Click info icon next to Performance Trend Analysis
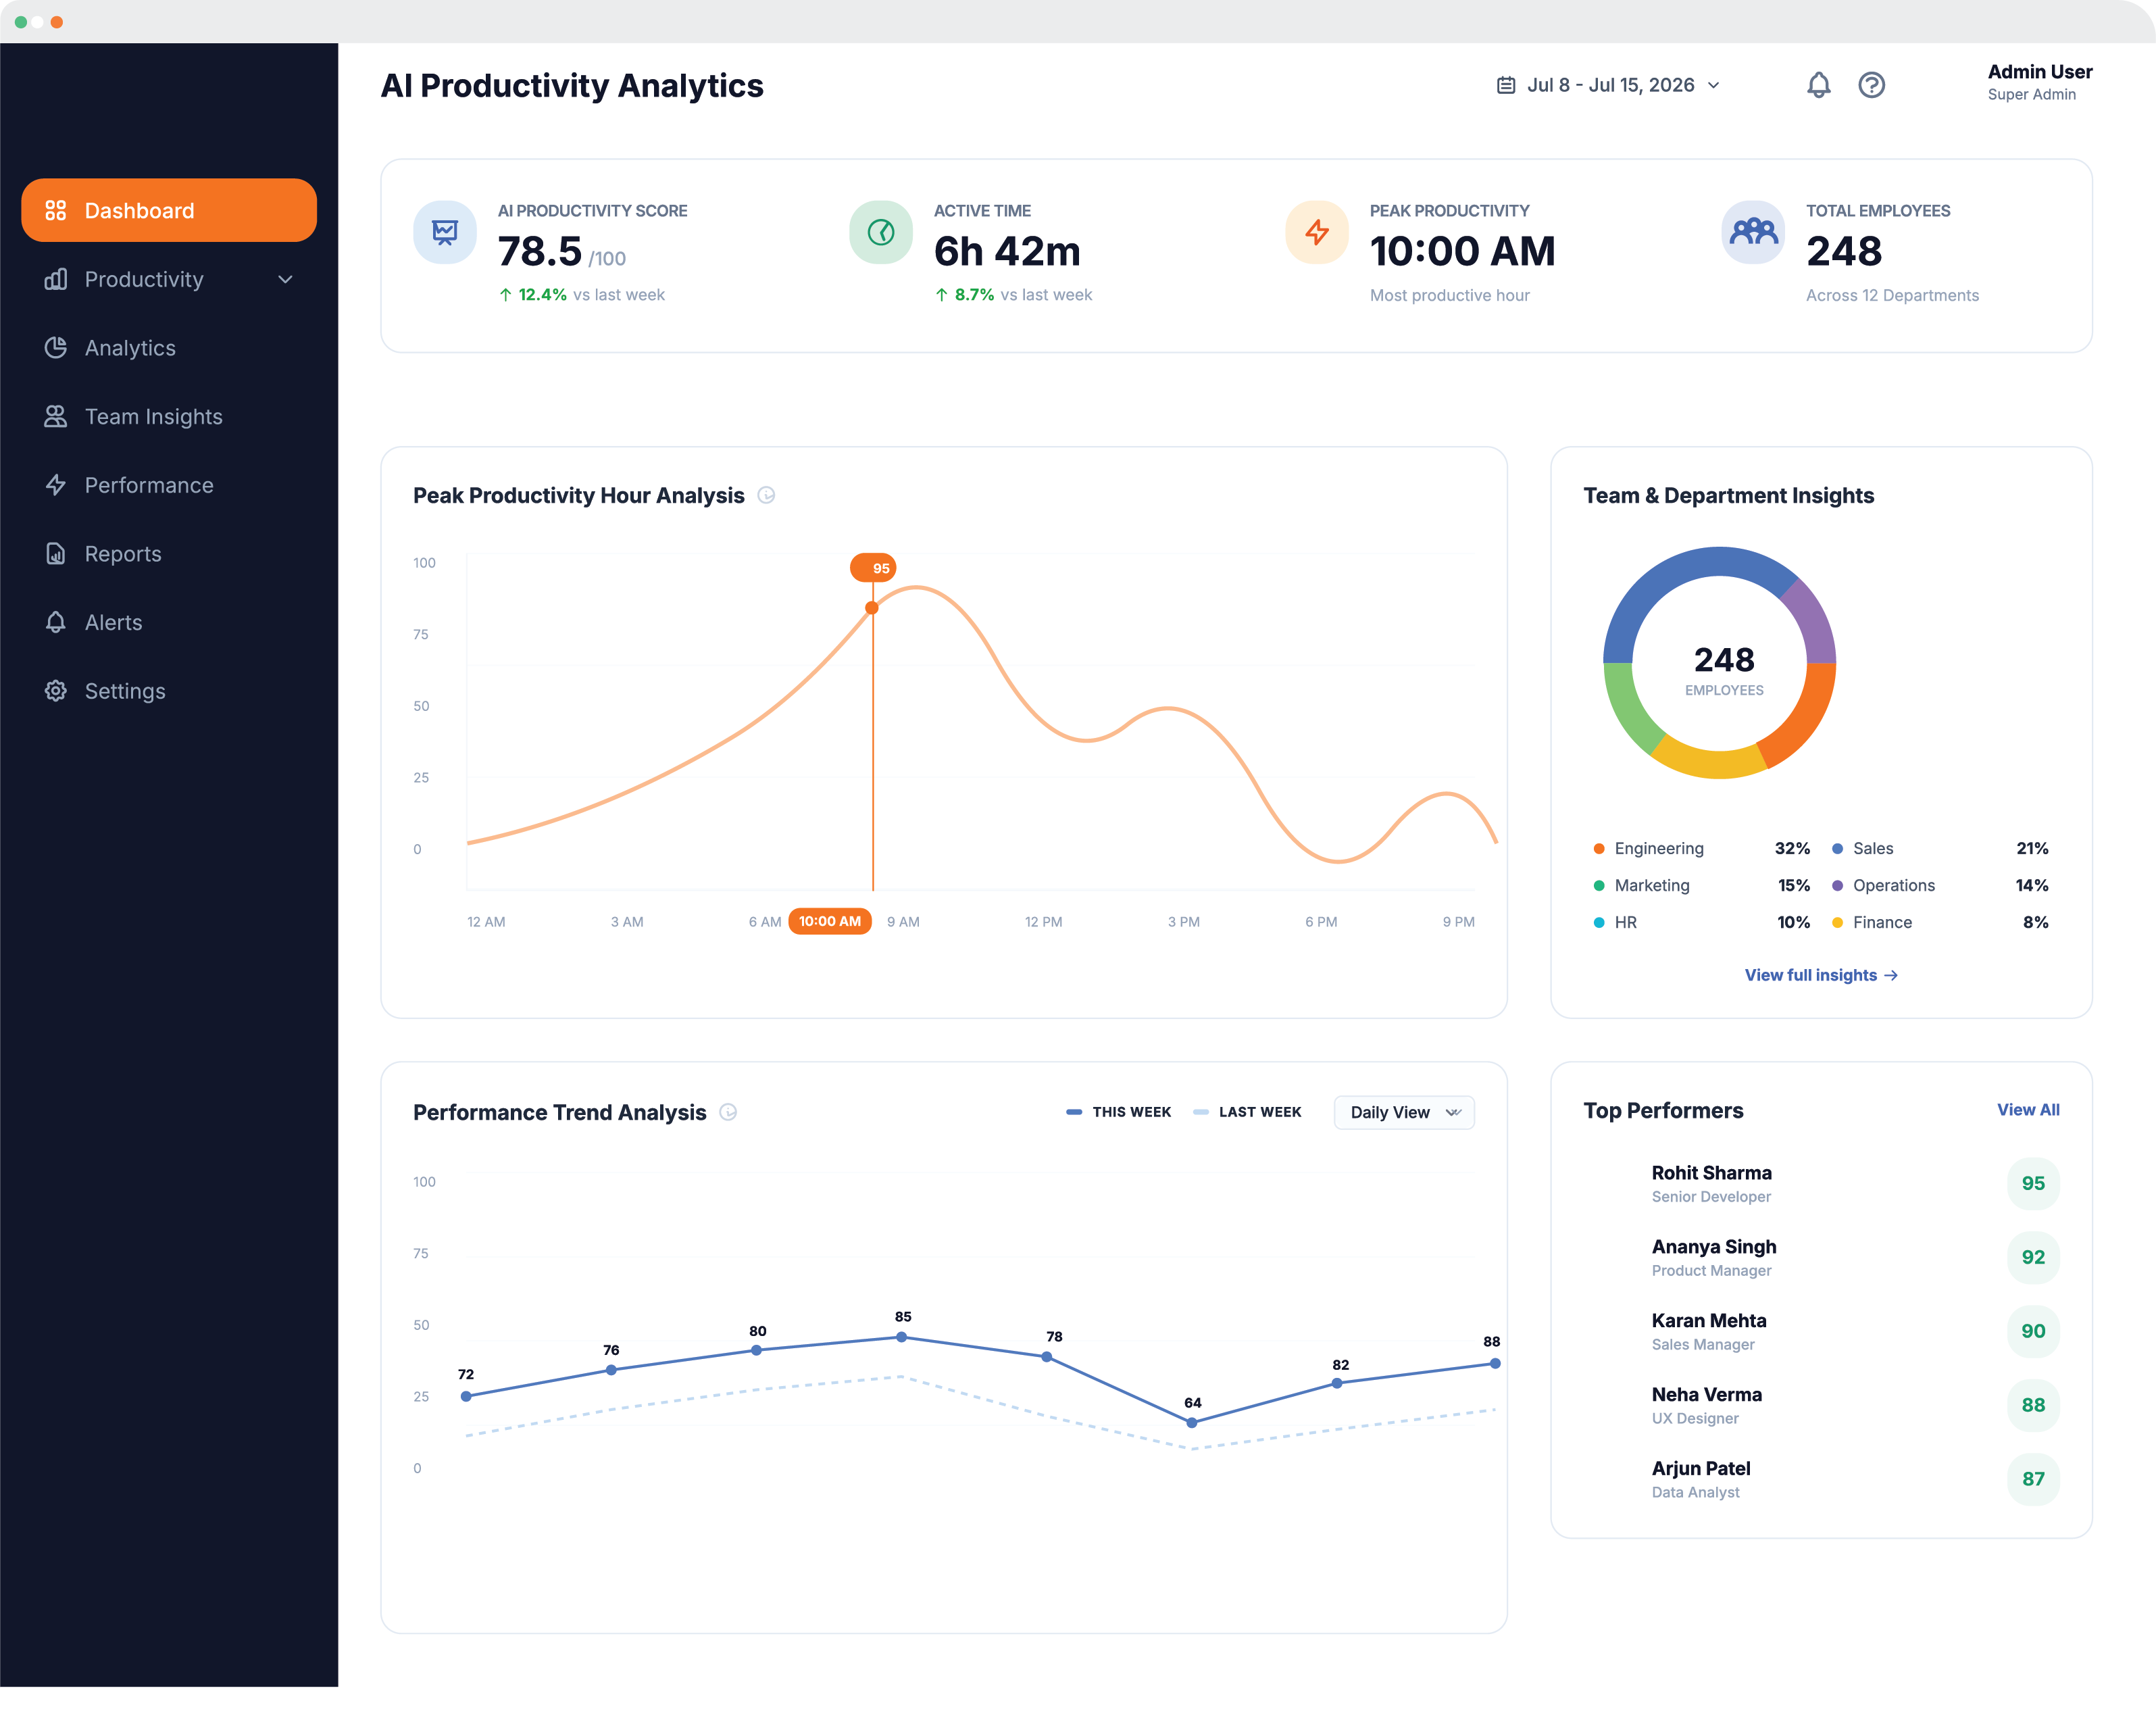Screen dimensions: 2156x1730 (x=729, y=1112)
